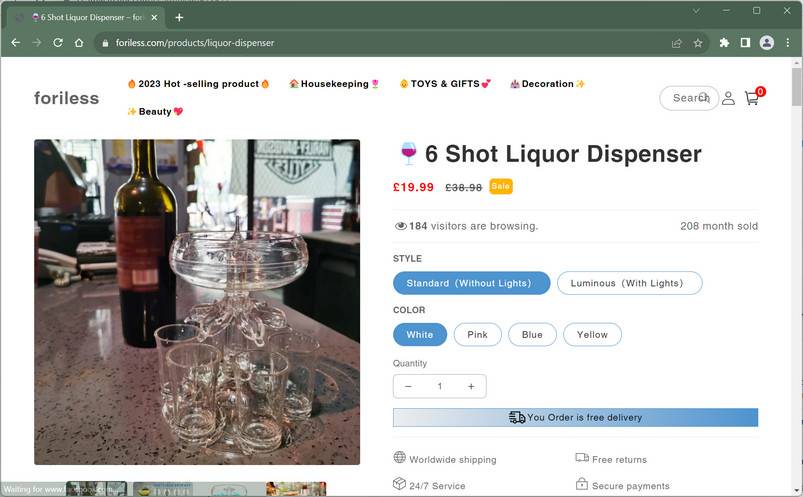The image size is (803, 497).
Task: Open a new browser tab
Action: [179, 17]
